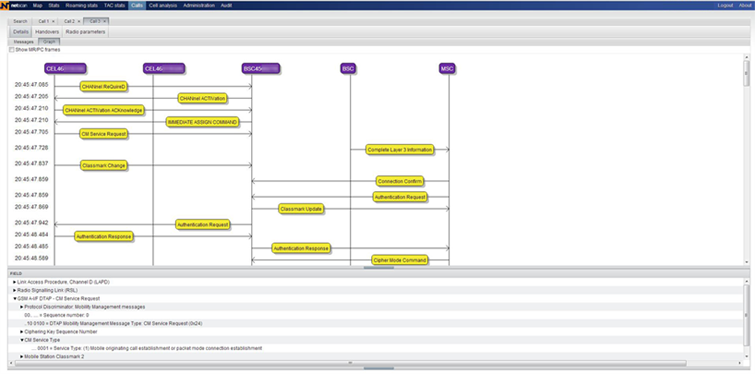Close the Call 3 tab
This screenshot has width=755, height=374.
click(104, 21)
